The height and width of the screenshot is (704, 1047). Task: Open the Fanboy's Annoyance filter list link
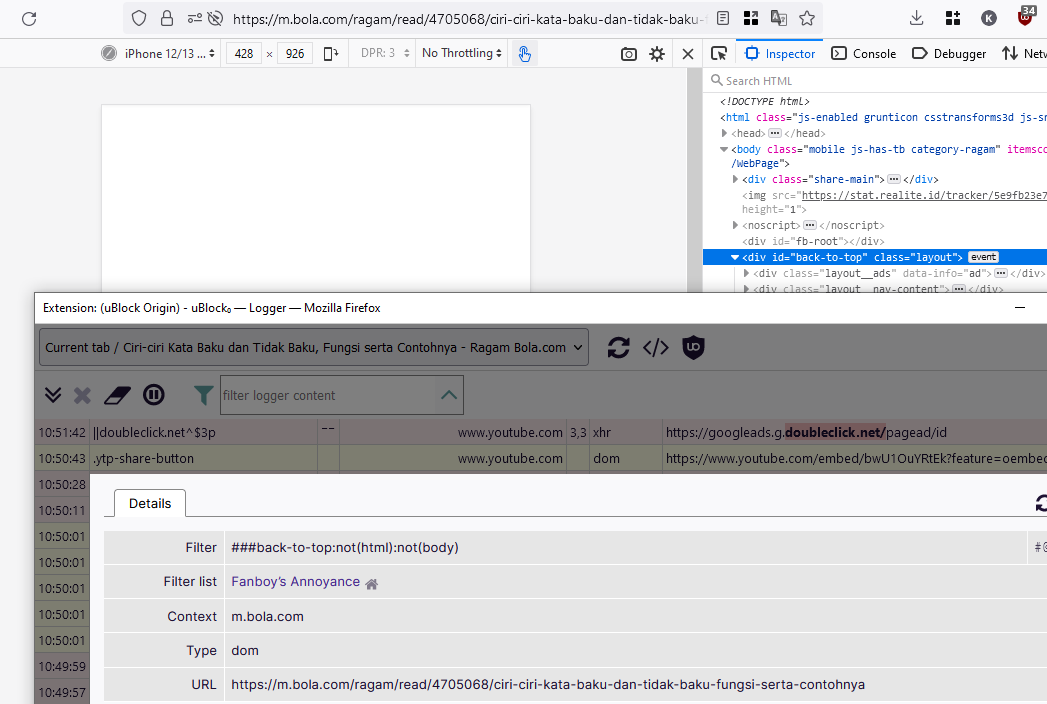pyautogui.click(x=294, y=580)
